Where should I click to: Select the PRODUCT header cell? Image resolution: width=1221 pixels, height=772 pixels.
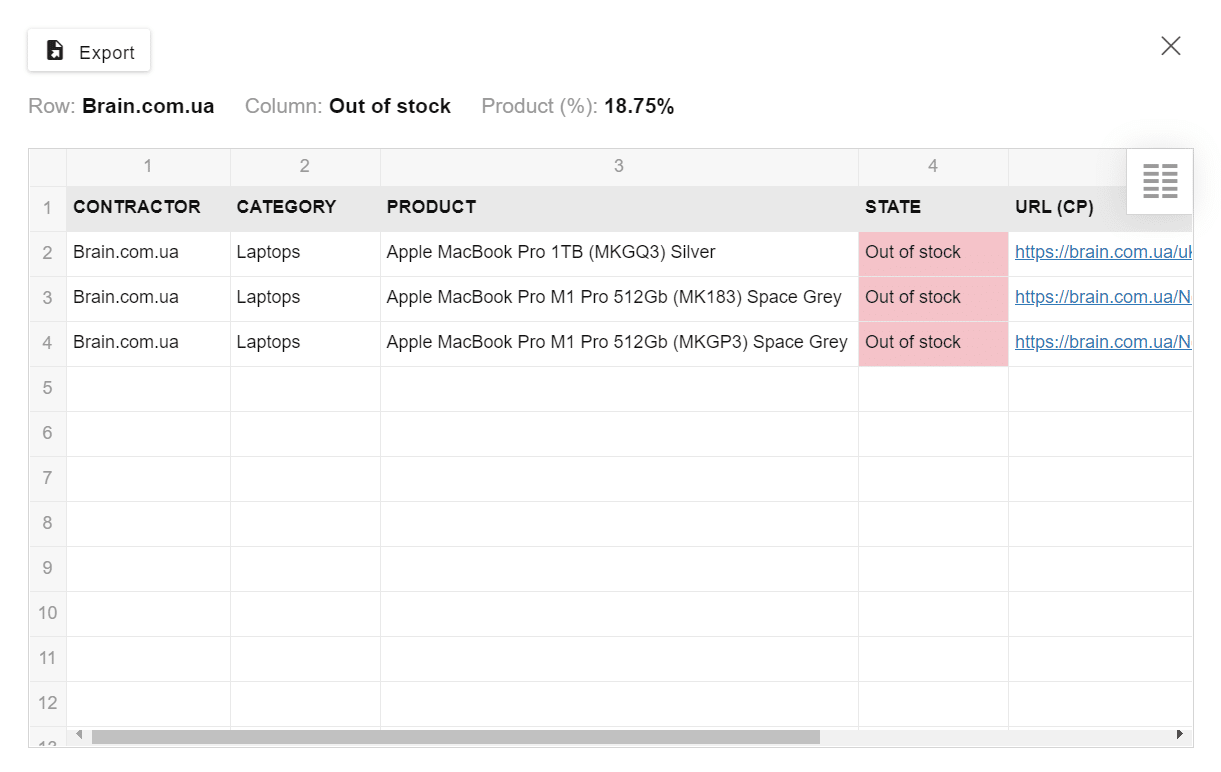coord(618,207)
